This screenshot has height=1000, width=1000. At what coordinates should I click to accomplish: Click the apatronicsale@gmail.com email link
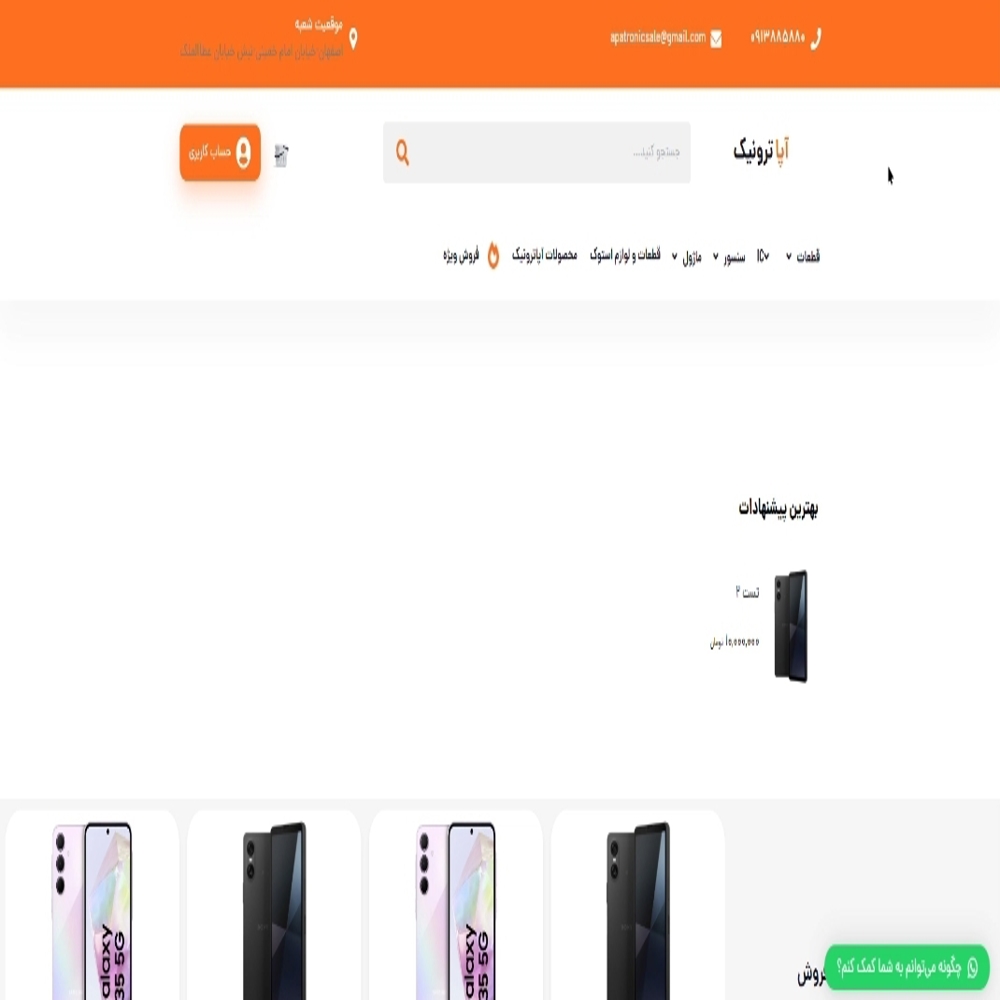(658, 37)
